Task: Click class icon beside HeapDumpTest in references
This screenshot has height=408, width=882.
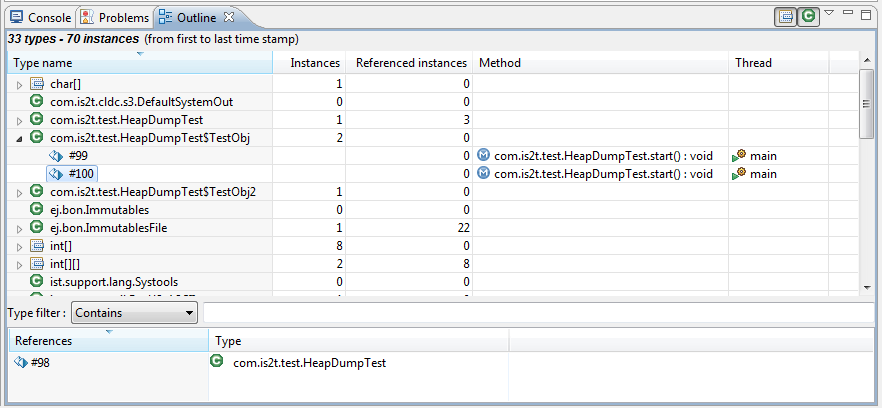Action: click(x=217, y=362)
